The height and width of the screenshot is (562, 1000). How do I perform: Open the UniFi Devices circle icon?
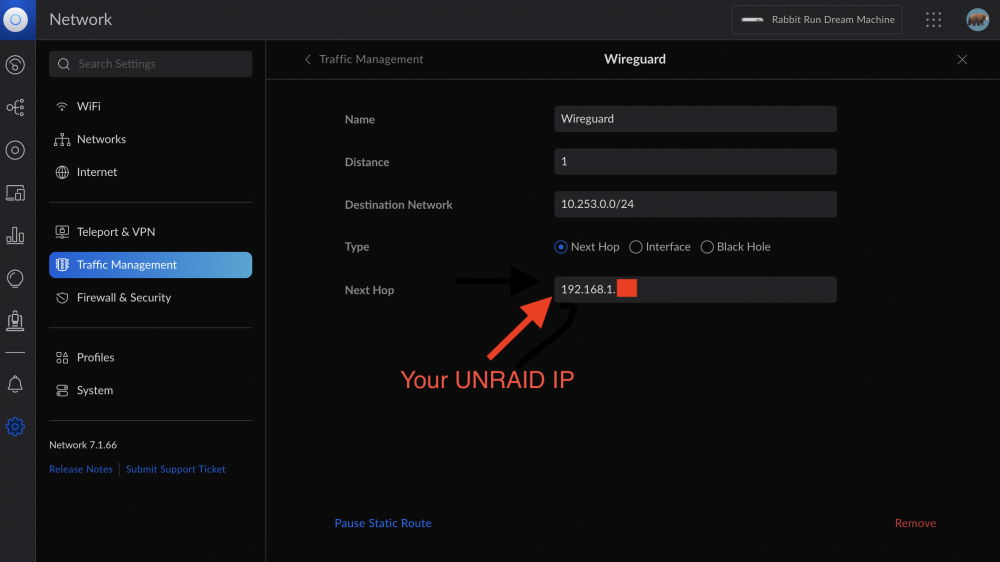coord(15,150)
